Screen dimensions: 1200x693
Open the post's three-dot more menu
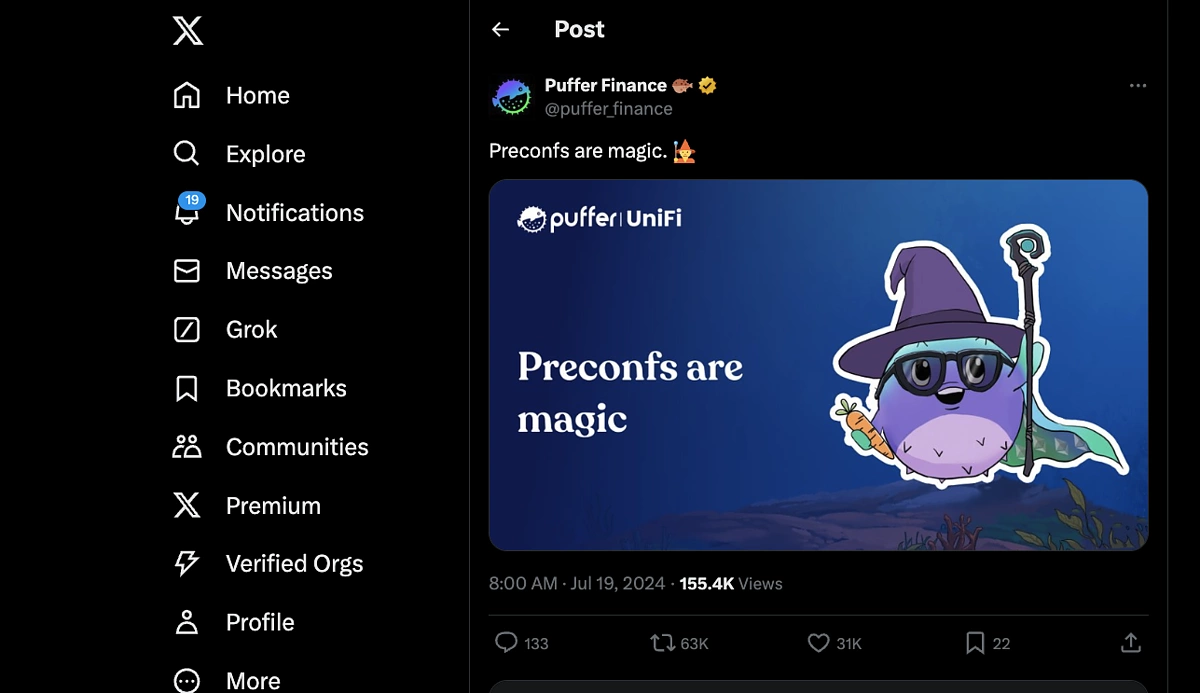tap(1138, 86)
